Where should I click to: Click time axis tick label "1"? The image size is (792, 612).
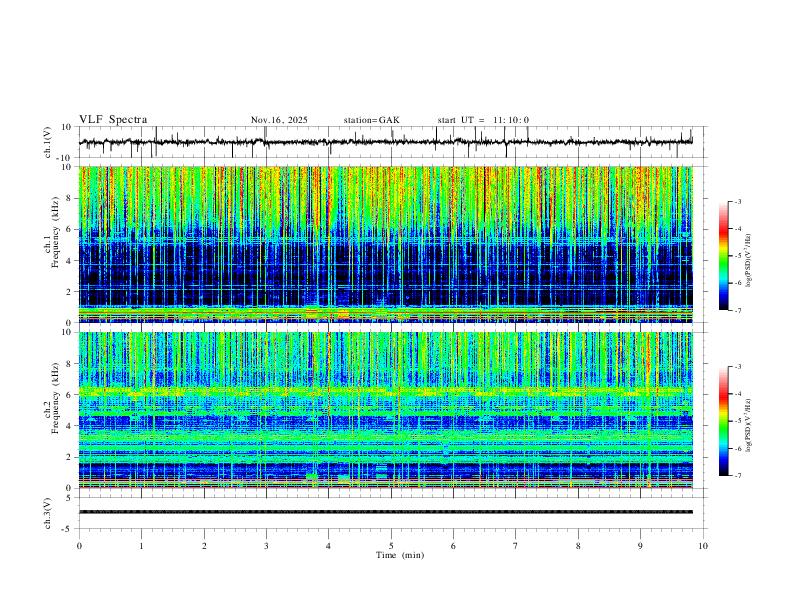(141, 546)
